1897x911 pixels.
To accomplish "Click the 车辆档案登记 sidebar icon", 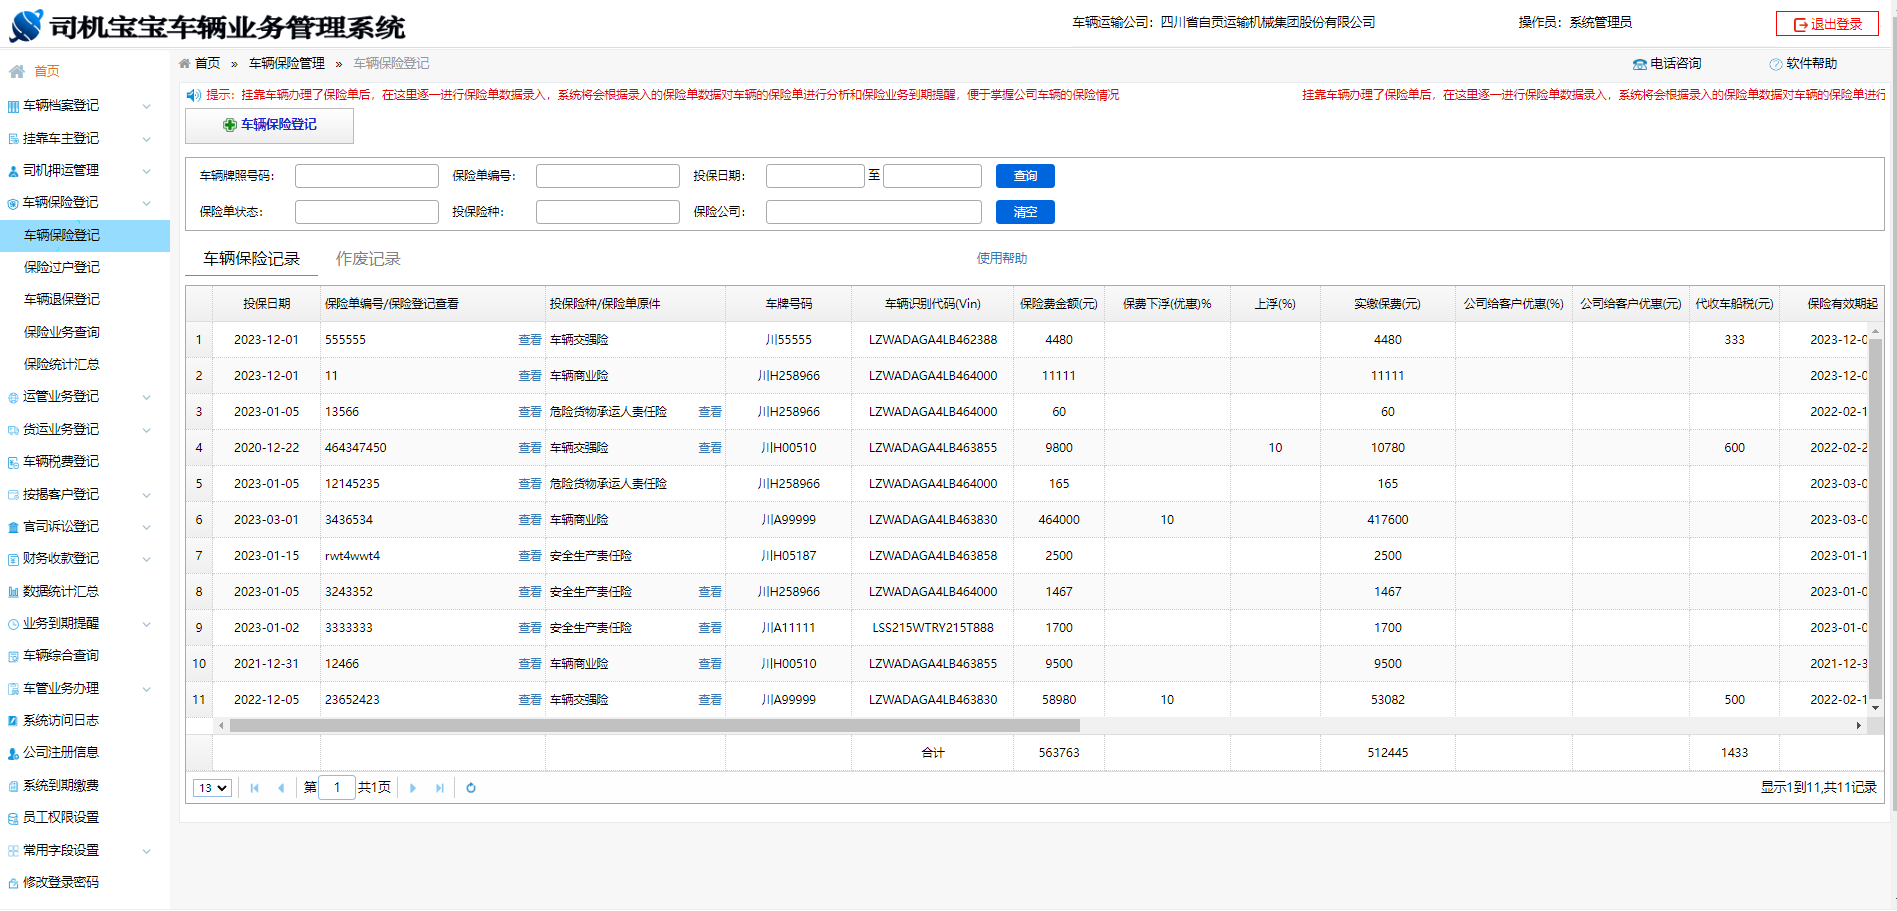I will pos(13,106).
